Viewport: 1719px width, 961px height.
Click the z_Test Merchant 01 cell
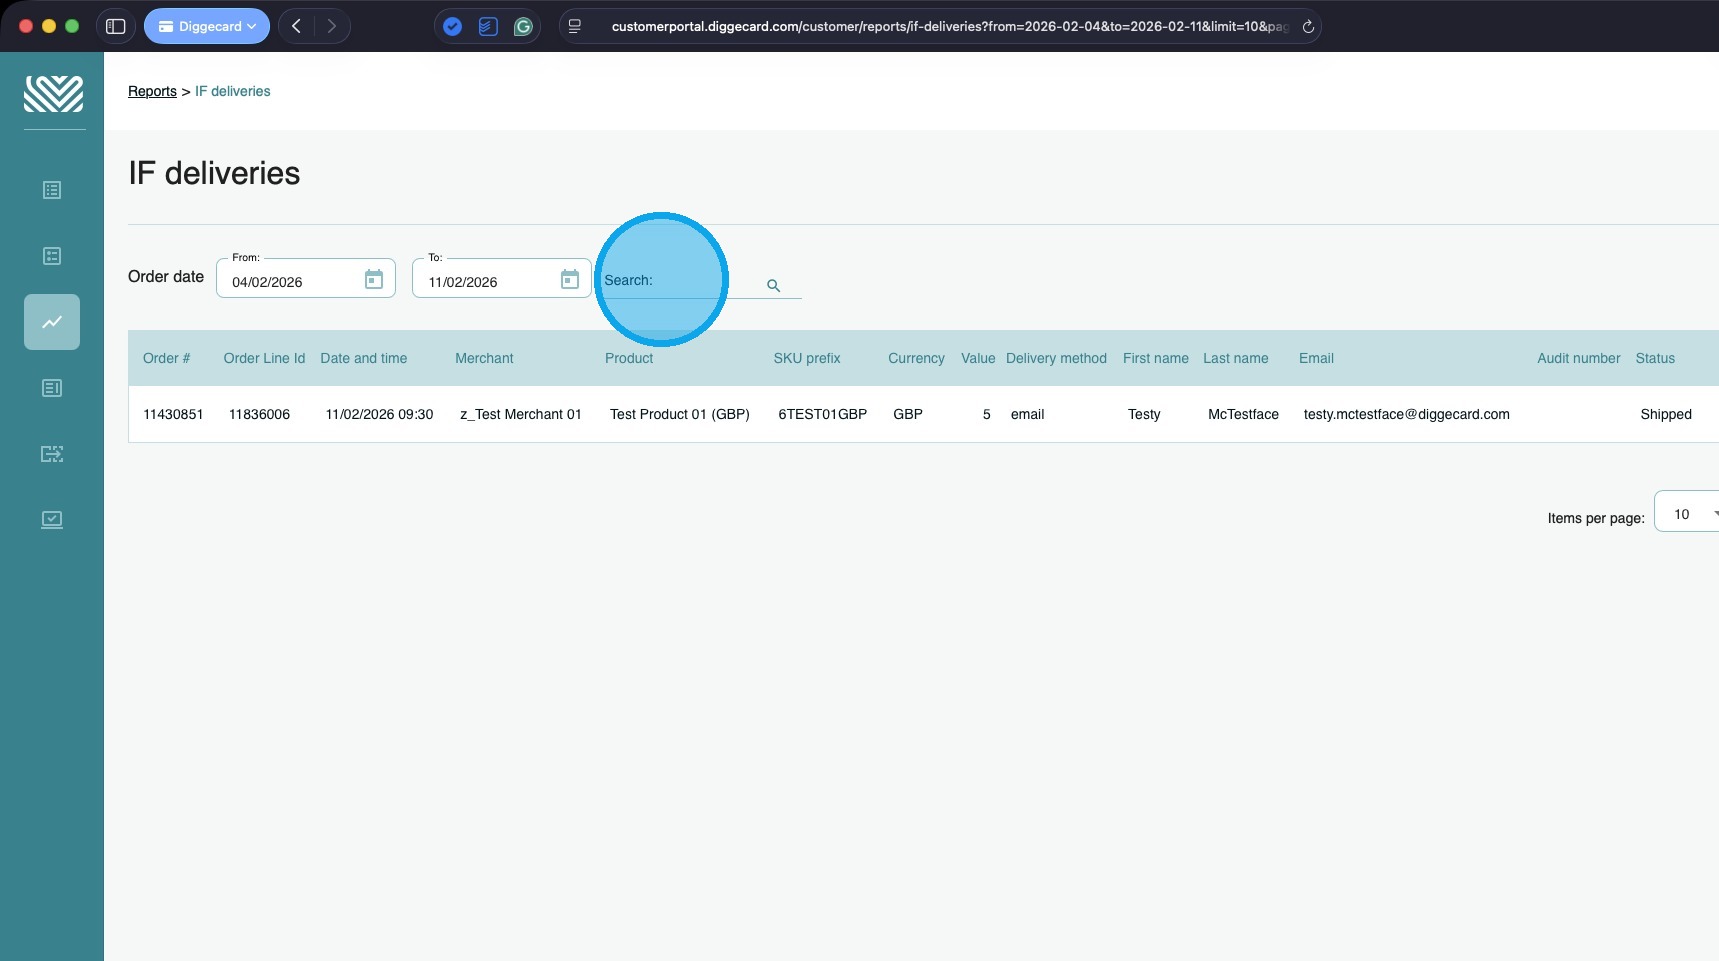pyautogui.click(x=521, y=414)
